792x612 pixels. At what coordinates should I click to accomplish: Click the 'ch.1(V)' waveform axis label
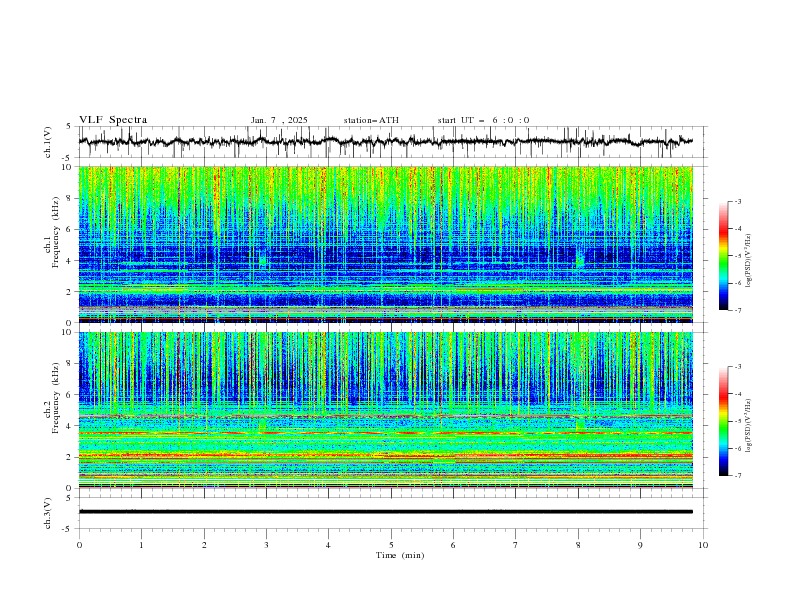click(48, 142)
